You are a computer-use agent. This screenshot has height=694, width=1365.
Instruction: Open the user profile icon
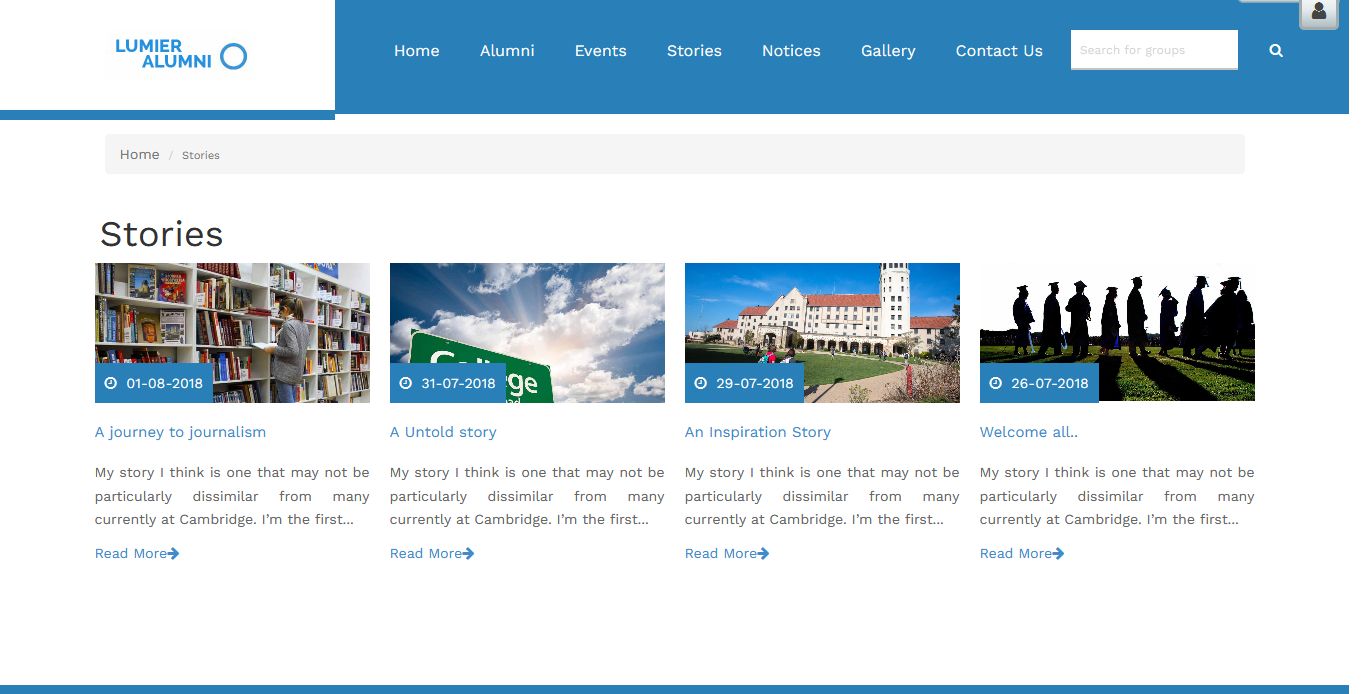(1318, 12)
